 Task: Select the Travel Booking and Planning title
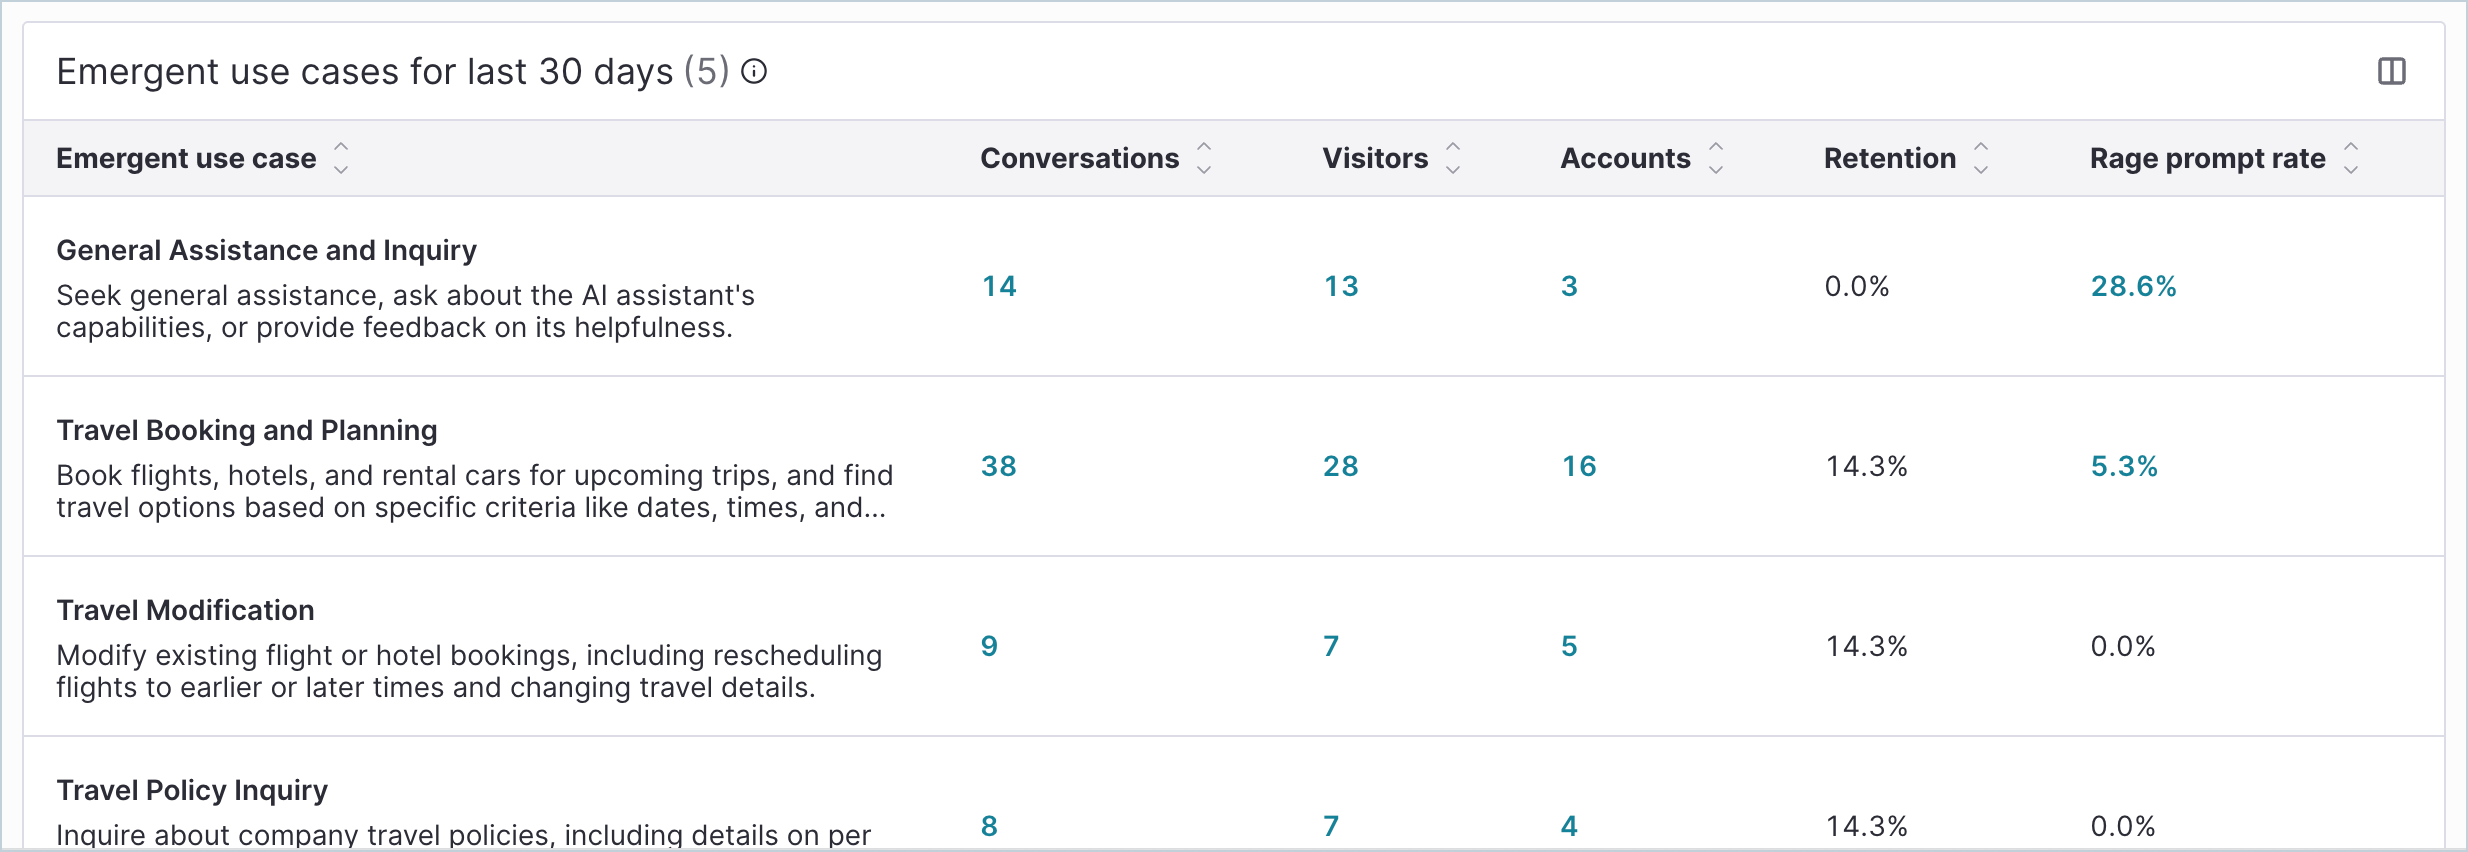(x=247, y=430)
